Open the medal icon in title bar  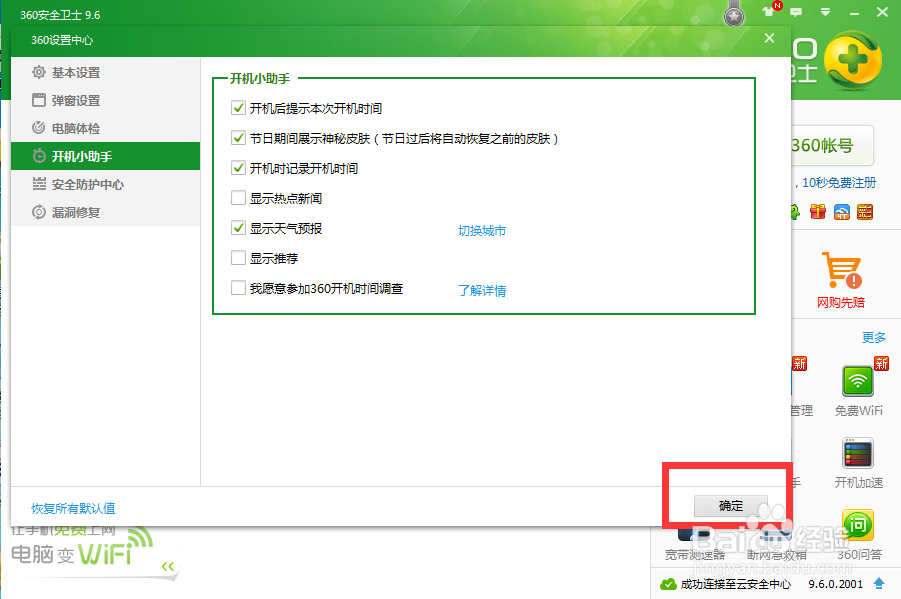pyautogui.click(x=734, y=16)
